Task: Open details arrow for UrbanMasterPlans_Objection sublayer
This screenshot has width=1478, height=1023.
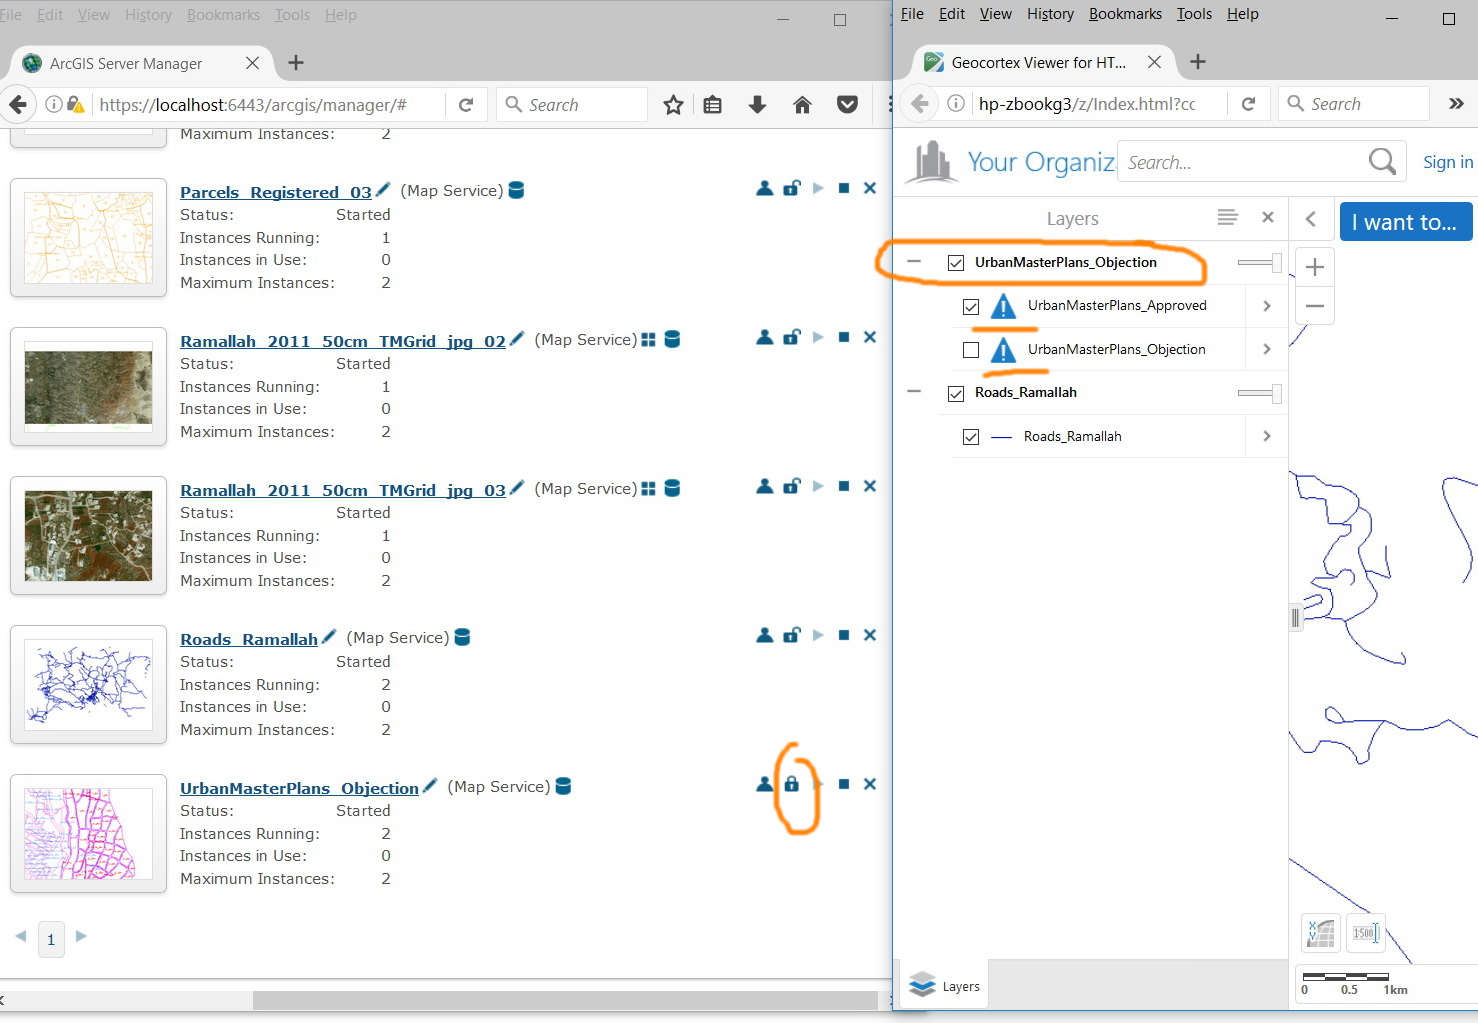Action: click(x=1267, y=349)
